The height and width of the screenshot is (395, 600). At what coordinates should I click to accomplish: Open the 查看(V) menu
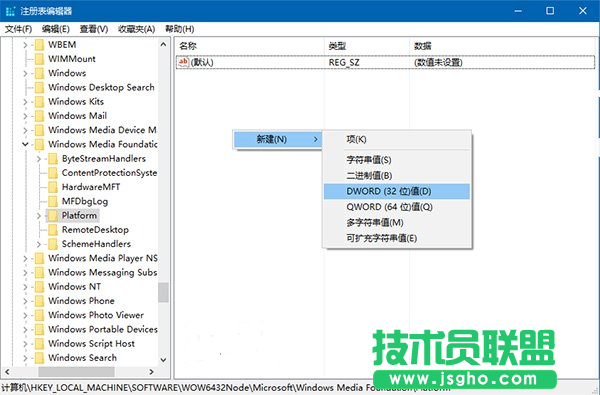[x=94, y=29]
